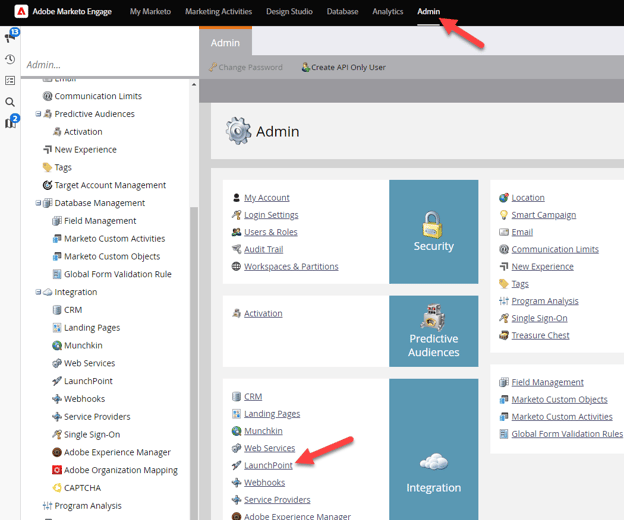Select Program Analysis in tree
This screenshot has height=520, width=624.
click(x=88, y=506)
